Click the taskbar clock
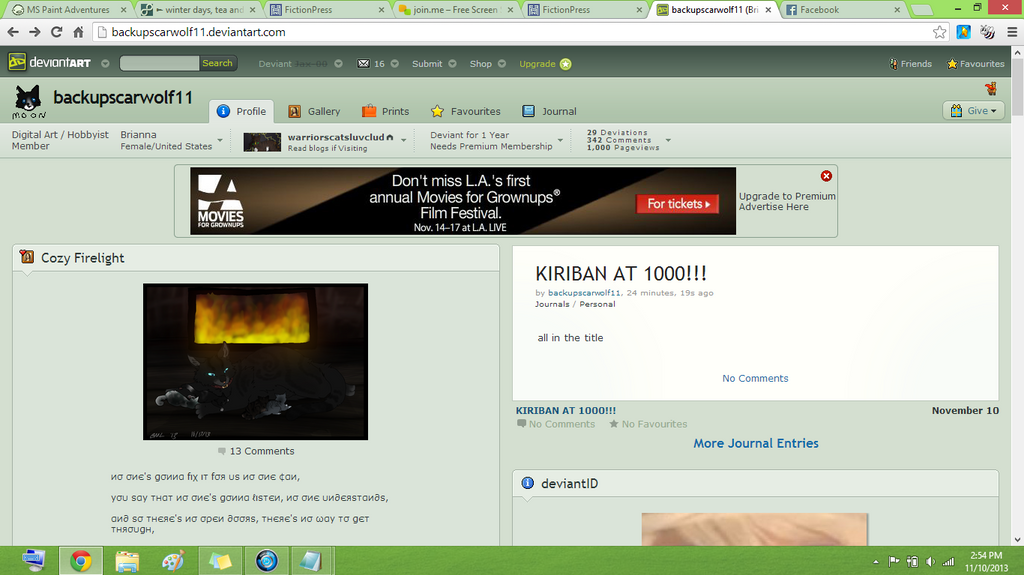The image size is (1024, 575). tap(986, 561)
